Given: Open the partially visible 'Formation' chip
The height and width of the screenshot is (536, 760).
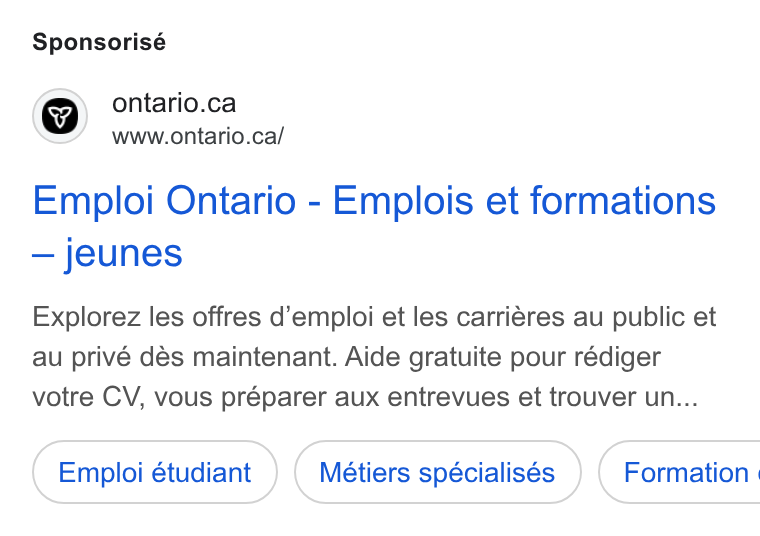Looking at the screenshot, I should [x=680, y=472].
